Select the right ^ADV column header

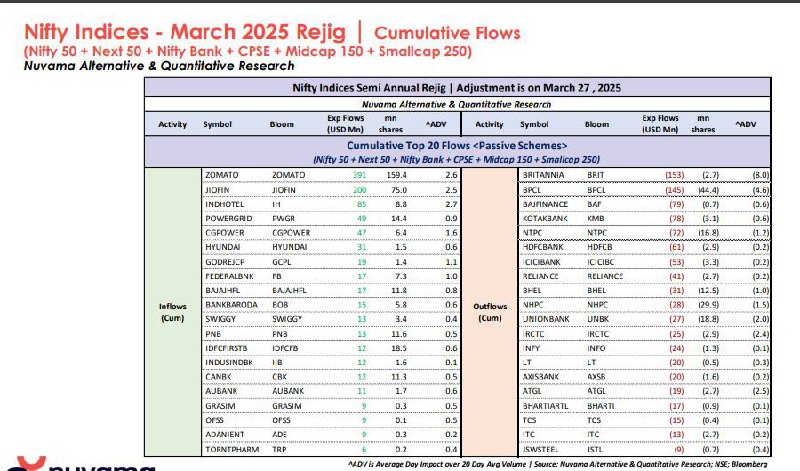tap(745, 124)
